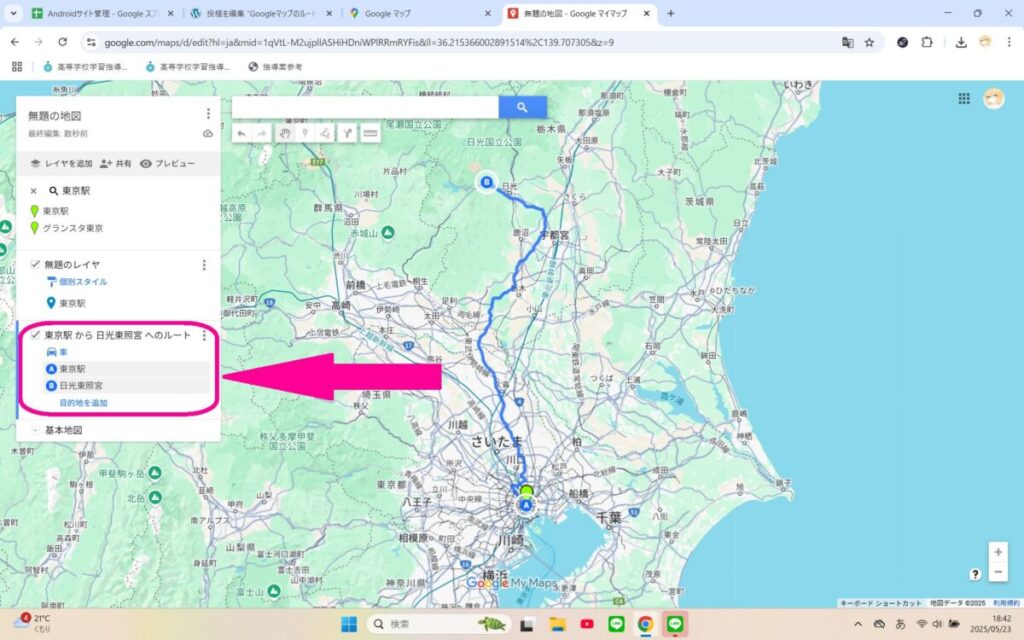Open the Windows Start menu

coord(349,624)
